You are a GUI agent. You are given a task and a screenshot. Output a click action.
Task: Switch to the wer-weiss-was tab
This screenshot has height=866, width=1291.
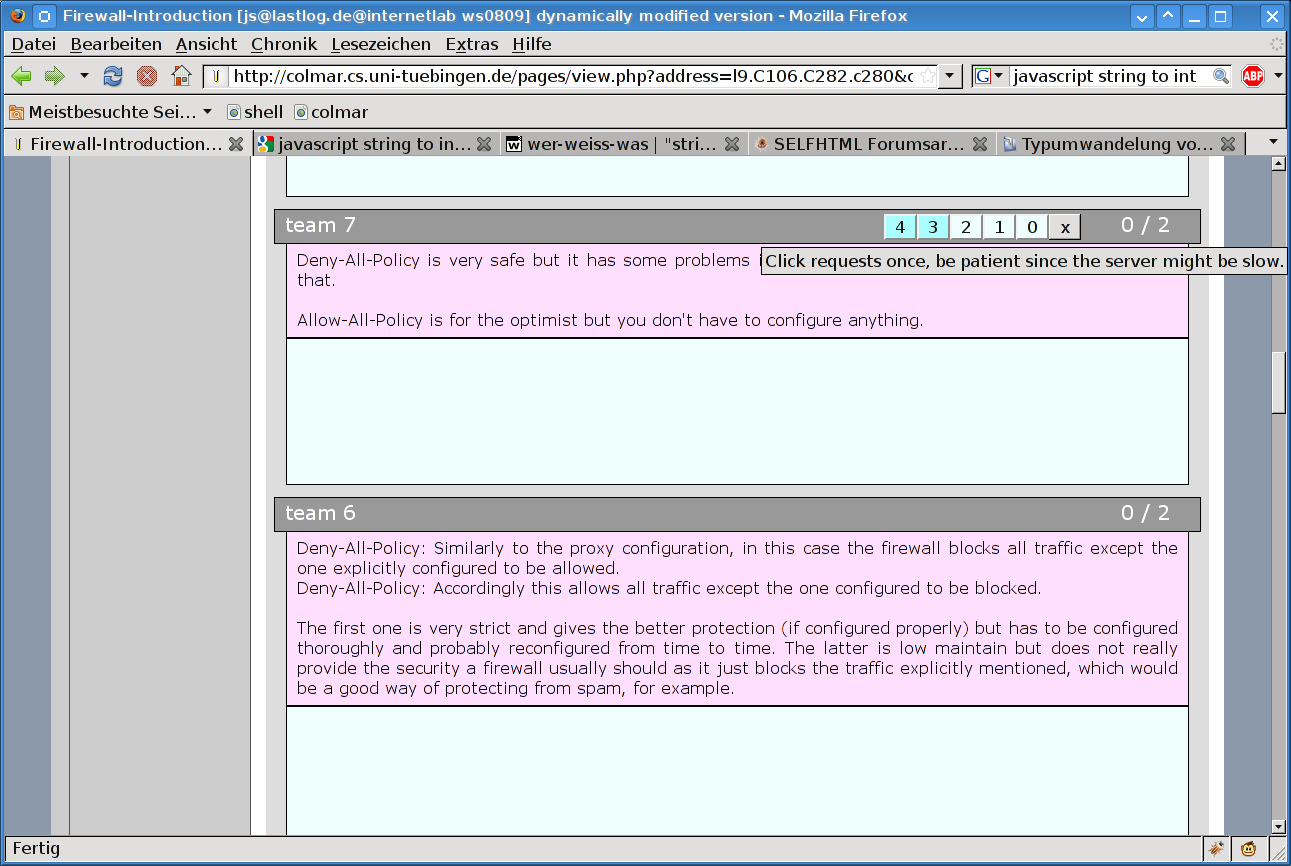[611, 144]
